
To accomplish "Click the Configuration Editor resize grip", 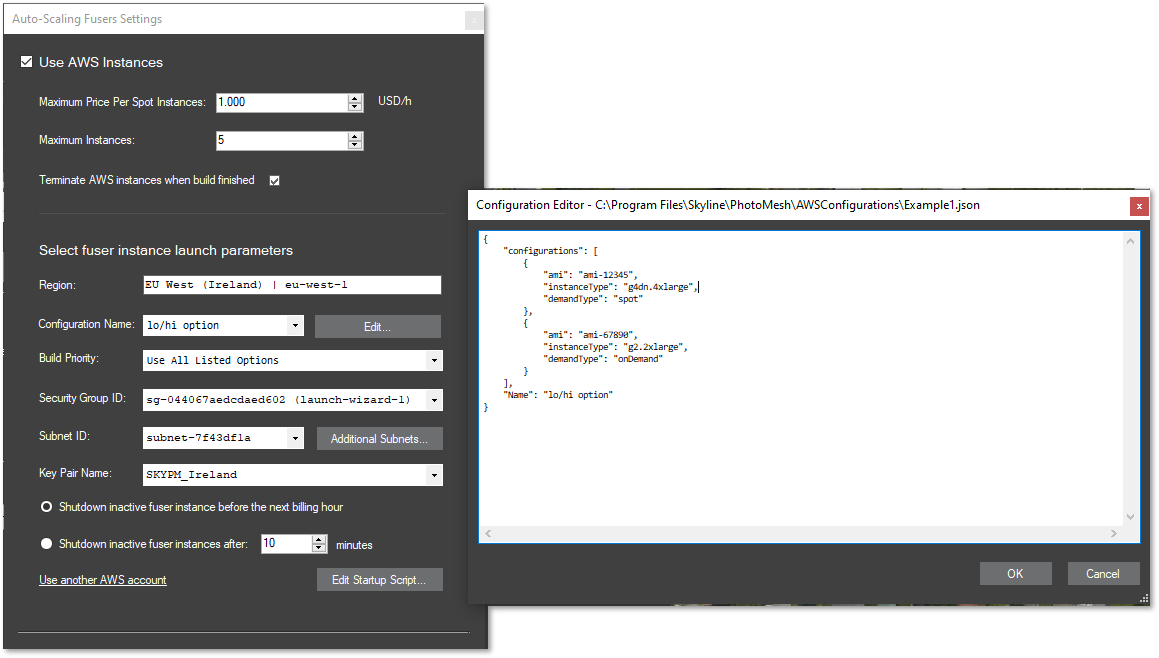I will click(1144, 599).
